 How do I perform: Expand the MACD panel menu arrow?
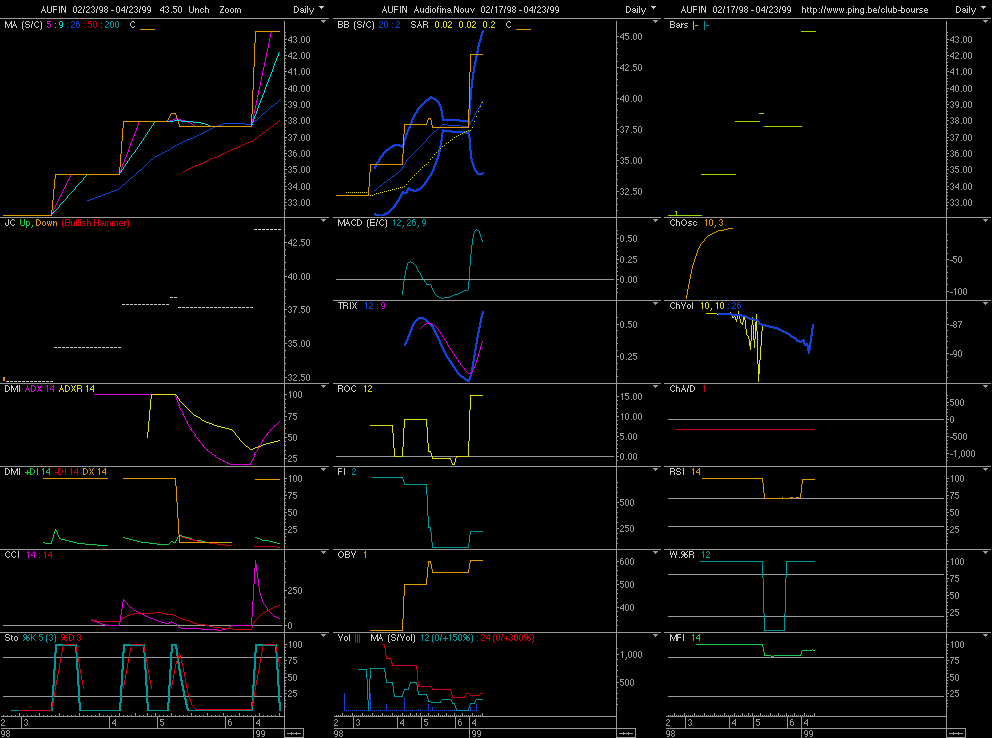[x=655, y=221]
